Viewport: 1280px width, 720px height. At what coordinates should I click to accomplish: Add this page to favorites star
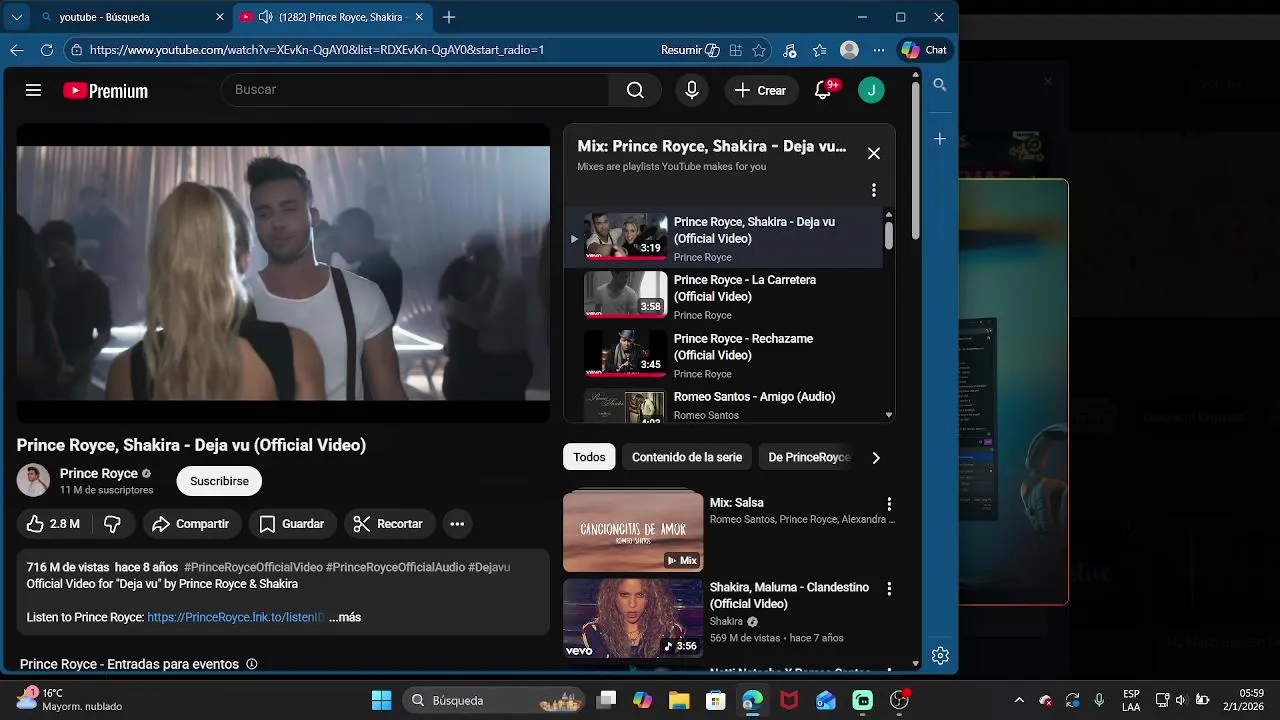[759, 50]
